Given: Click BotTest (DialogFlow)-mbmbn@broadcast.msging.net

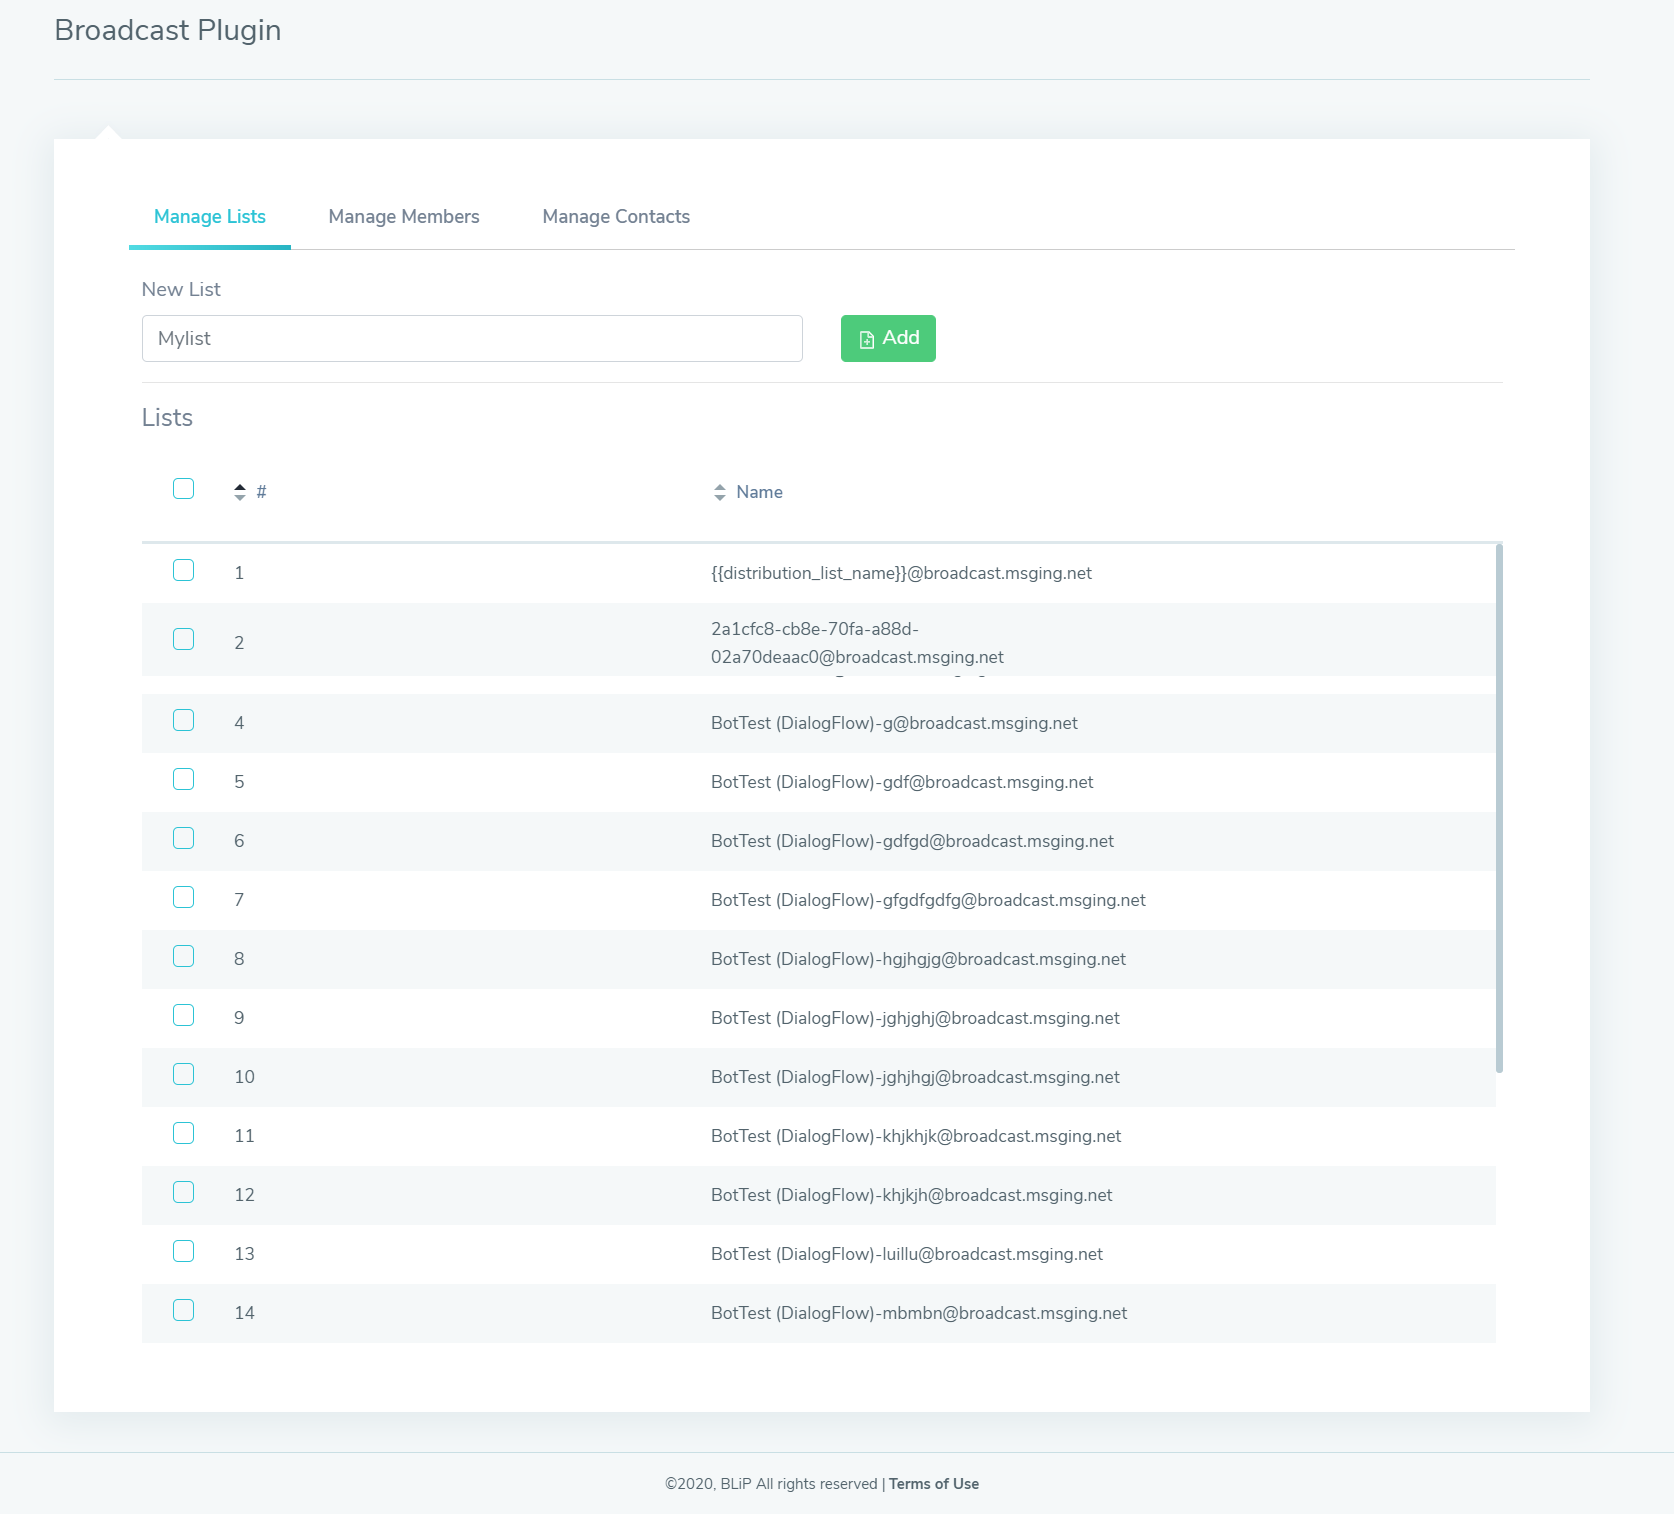Looking at the screenshot, I should pyautogui.click(x=919, y=1313).
